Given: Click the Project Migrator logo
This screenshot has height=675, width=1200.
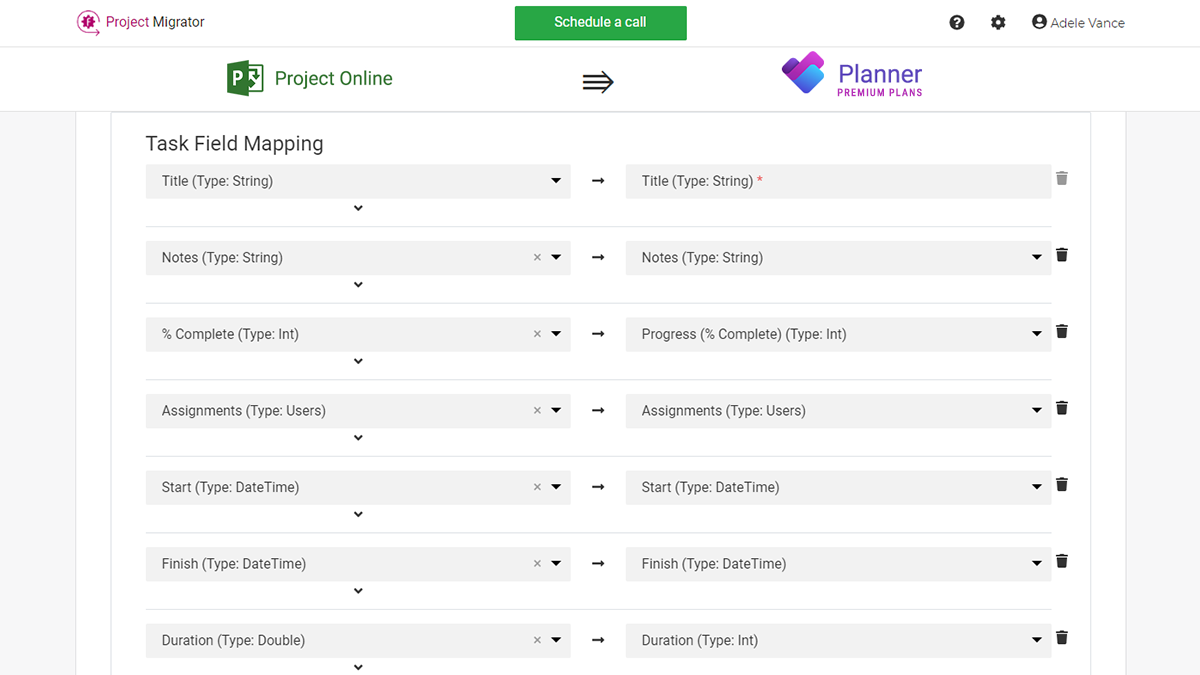Looking at the screenshot, I should (141, 22).
